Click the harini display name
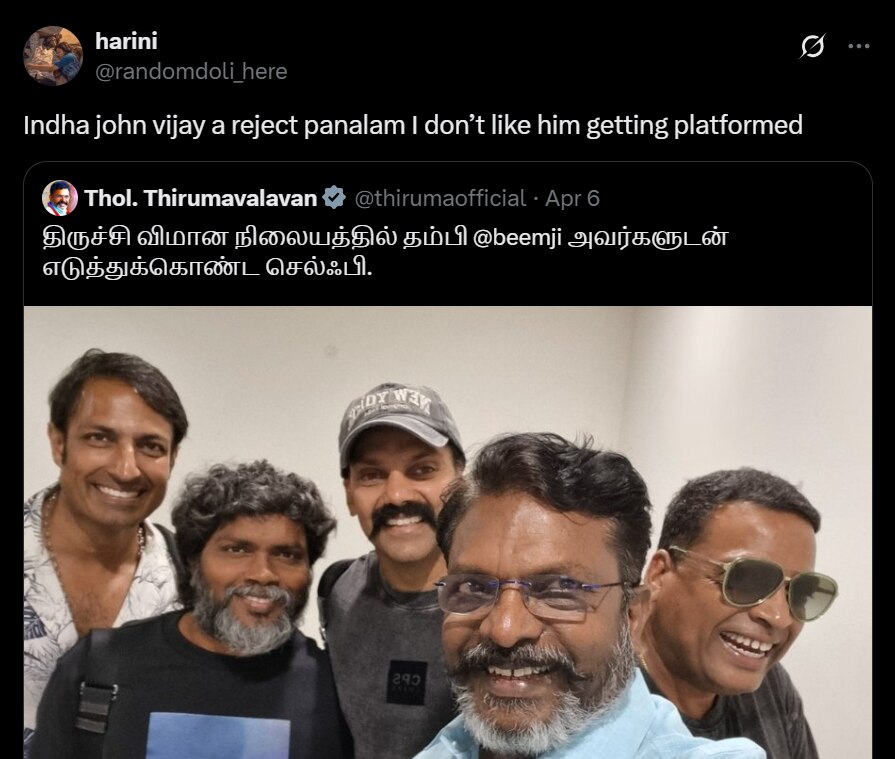 pos(126,41)
